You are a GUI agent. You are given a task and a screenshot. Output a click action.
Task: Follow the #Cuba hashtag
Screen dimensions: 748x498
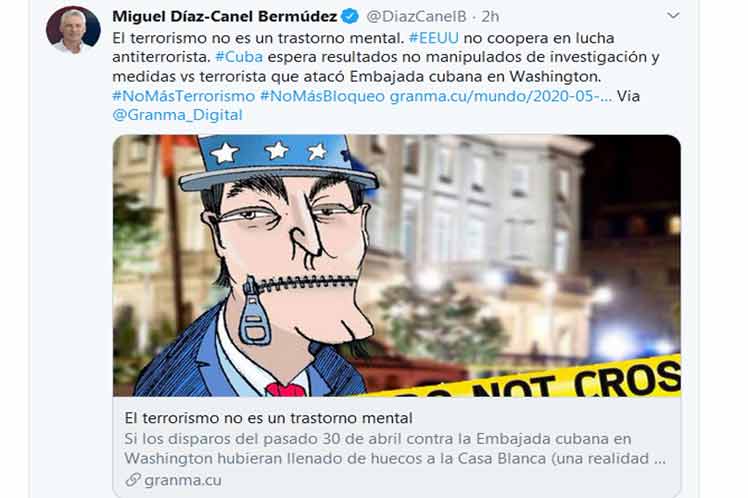pyautogui.click(x=239, y=57)
